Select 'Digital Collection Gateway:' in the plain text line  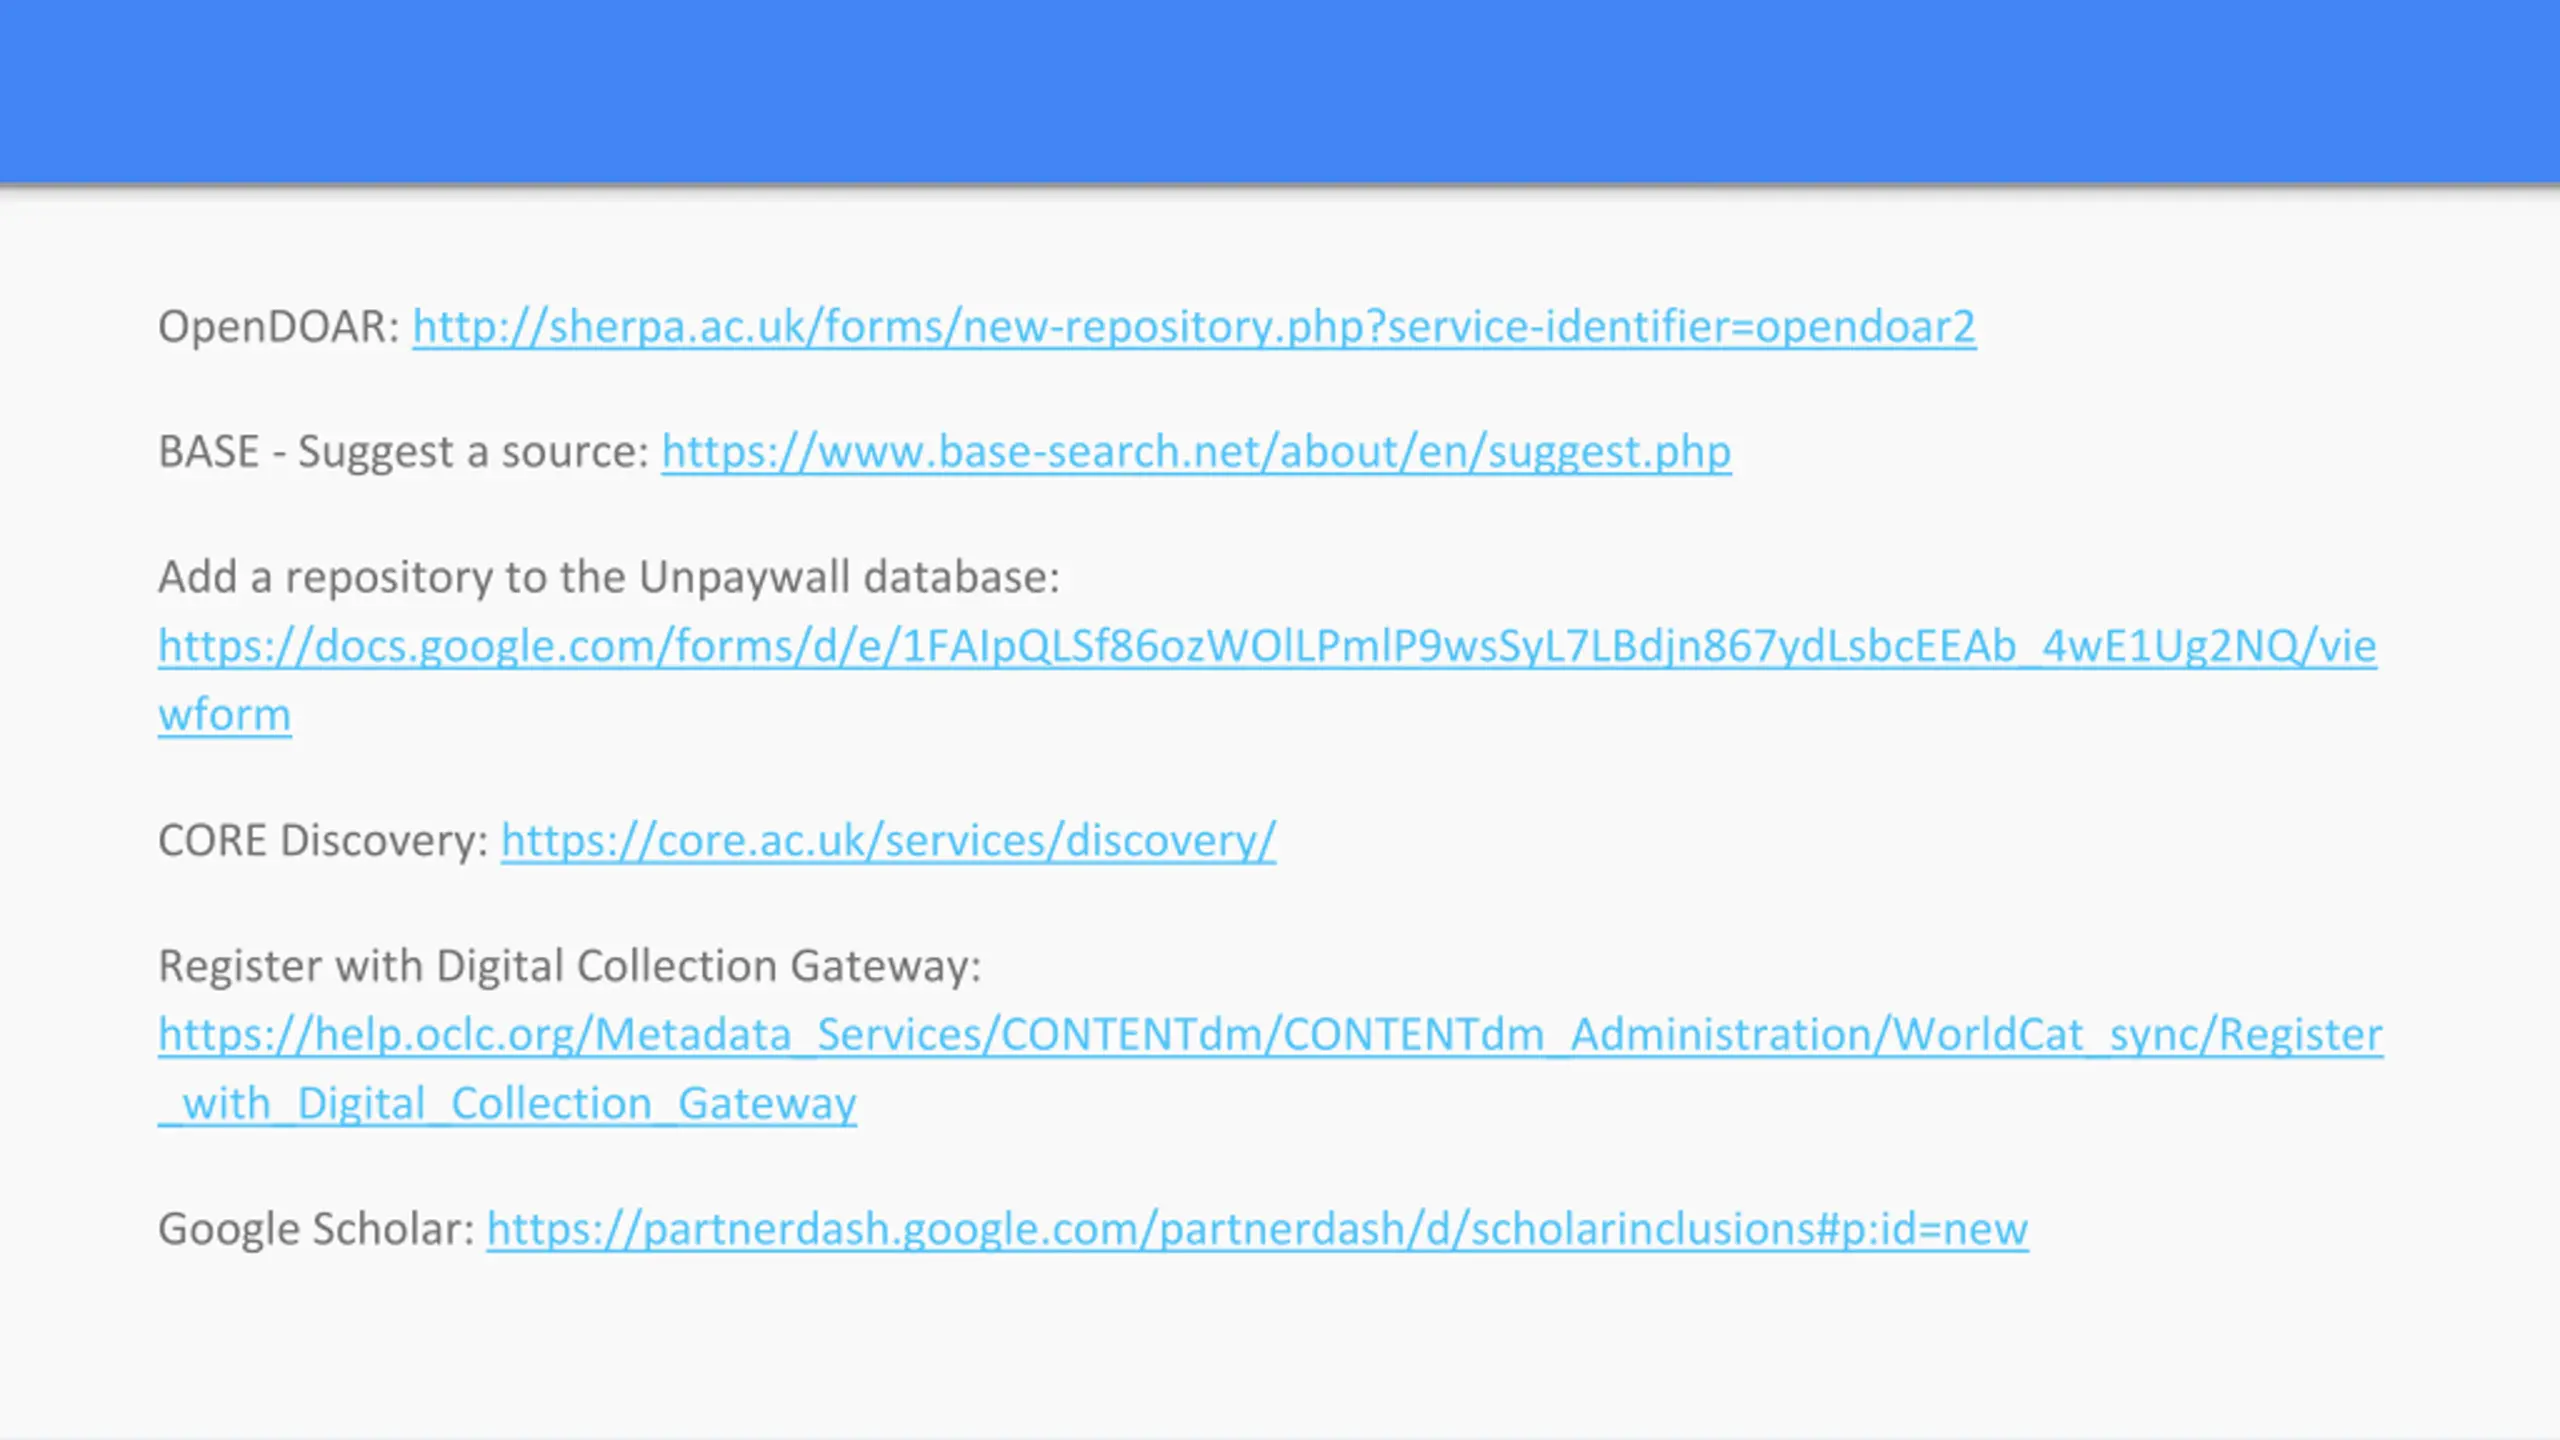pyautogui.click(x=710, y=966)
